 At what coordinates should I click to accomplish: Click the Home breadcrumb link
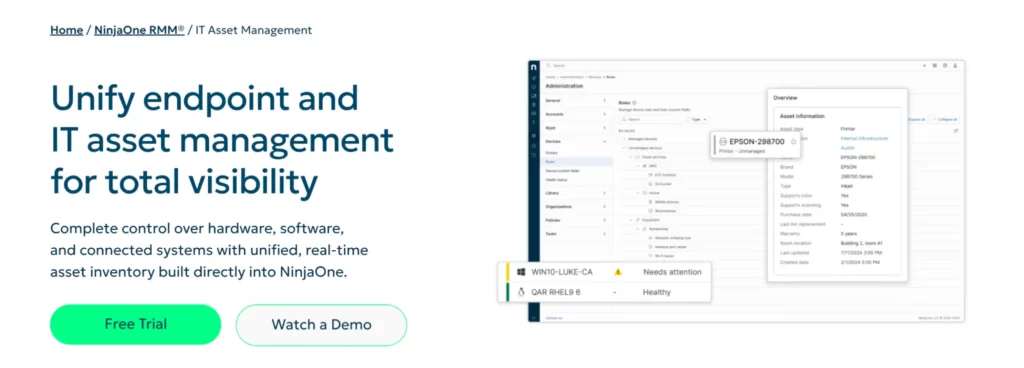point(67,30)
